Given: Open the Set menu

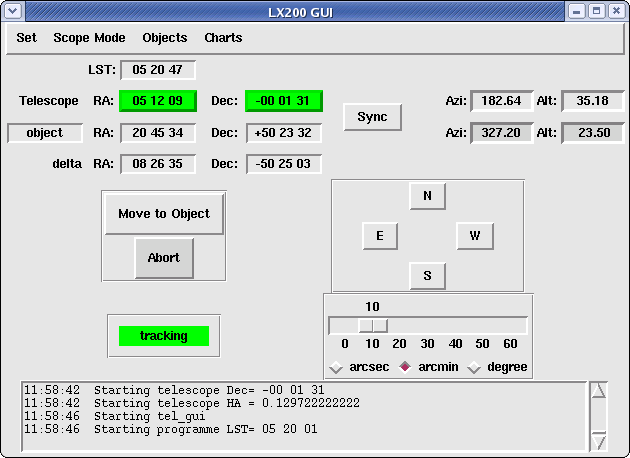Looking at the screenshot, I should pos(26,38).
